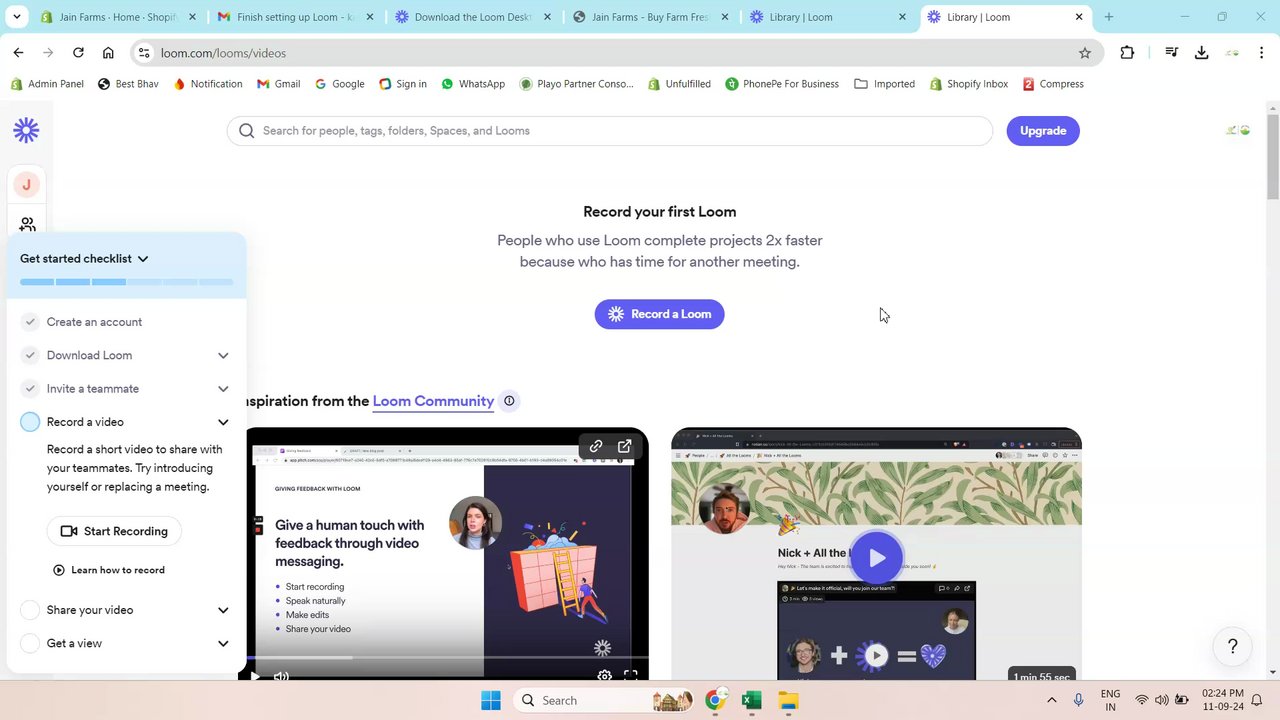Open Chrome extensions puzzle icon

point(1127,53)
